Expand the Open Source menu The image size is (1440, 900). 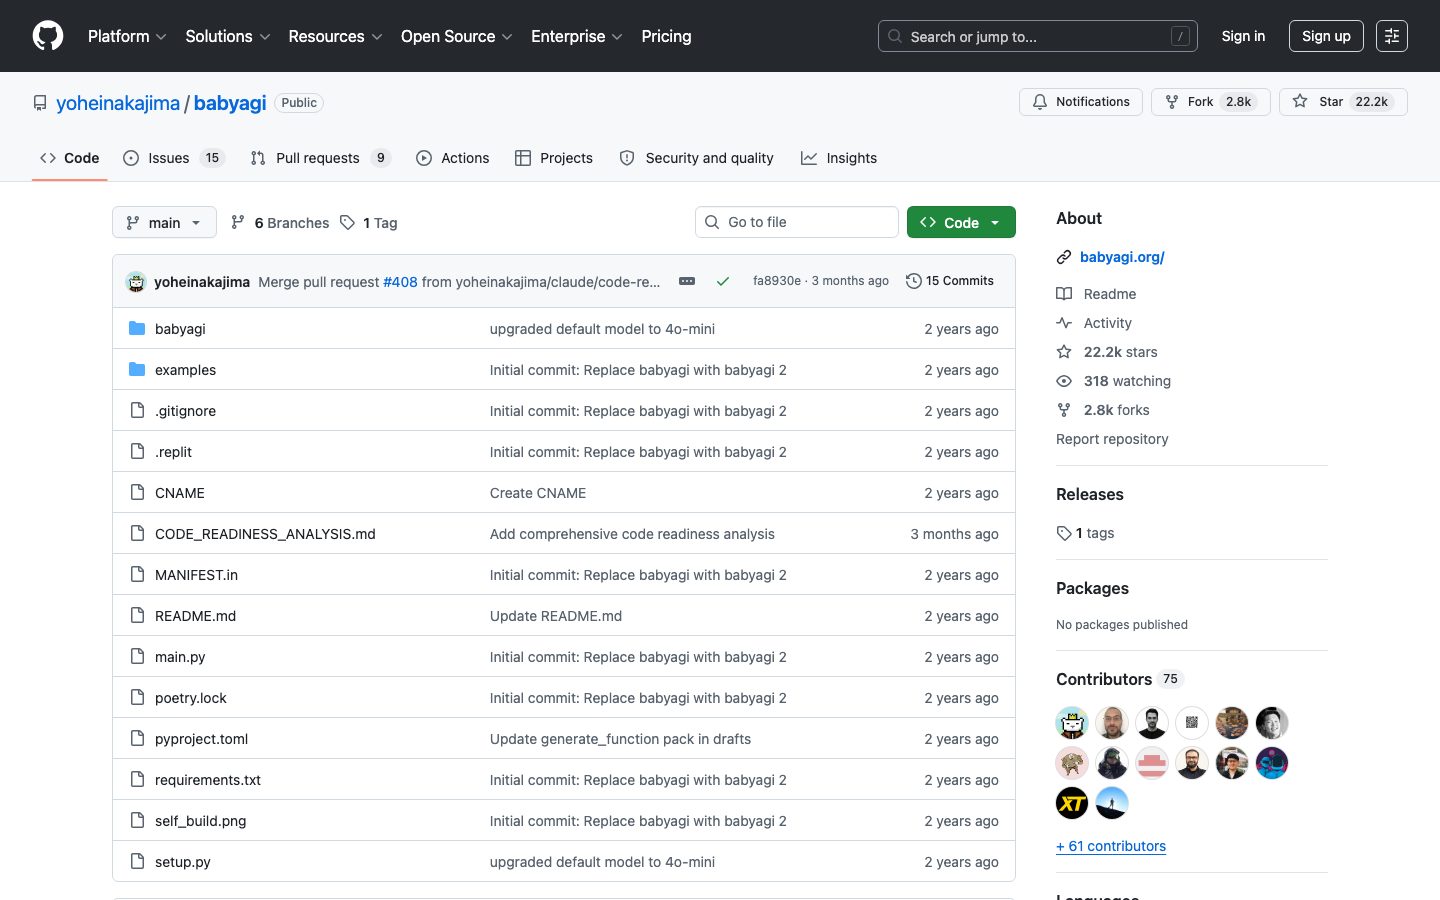(457, 36)
